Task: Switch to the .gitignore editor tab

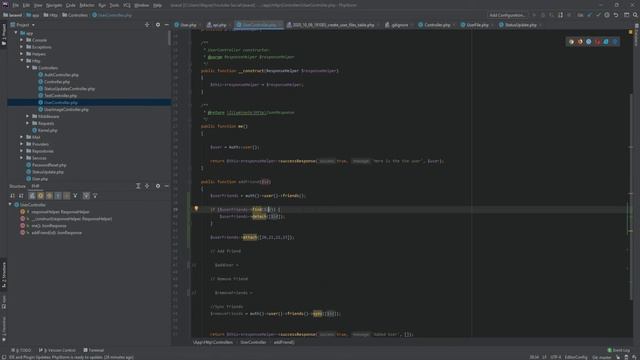Action: [x=399, y=25]
